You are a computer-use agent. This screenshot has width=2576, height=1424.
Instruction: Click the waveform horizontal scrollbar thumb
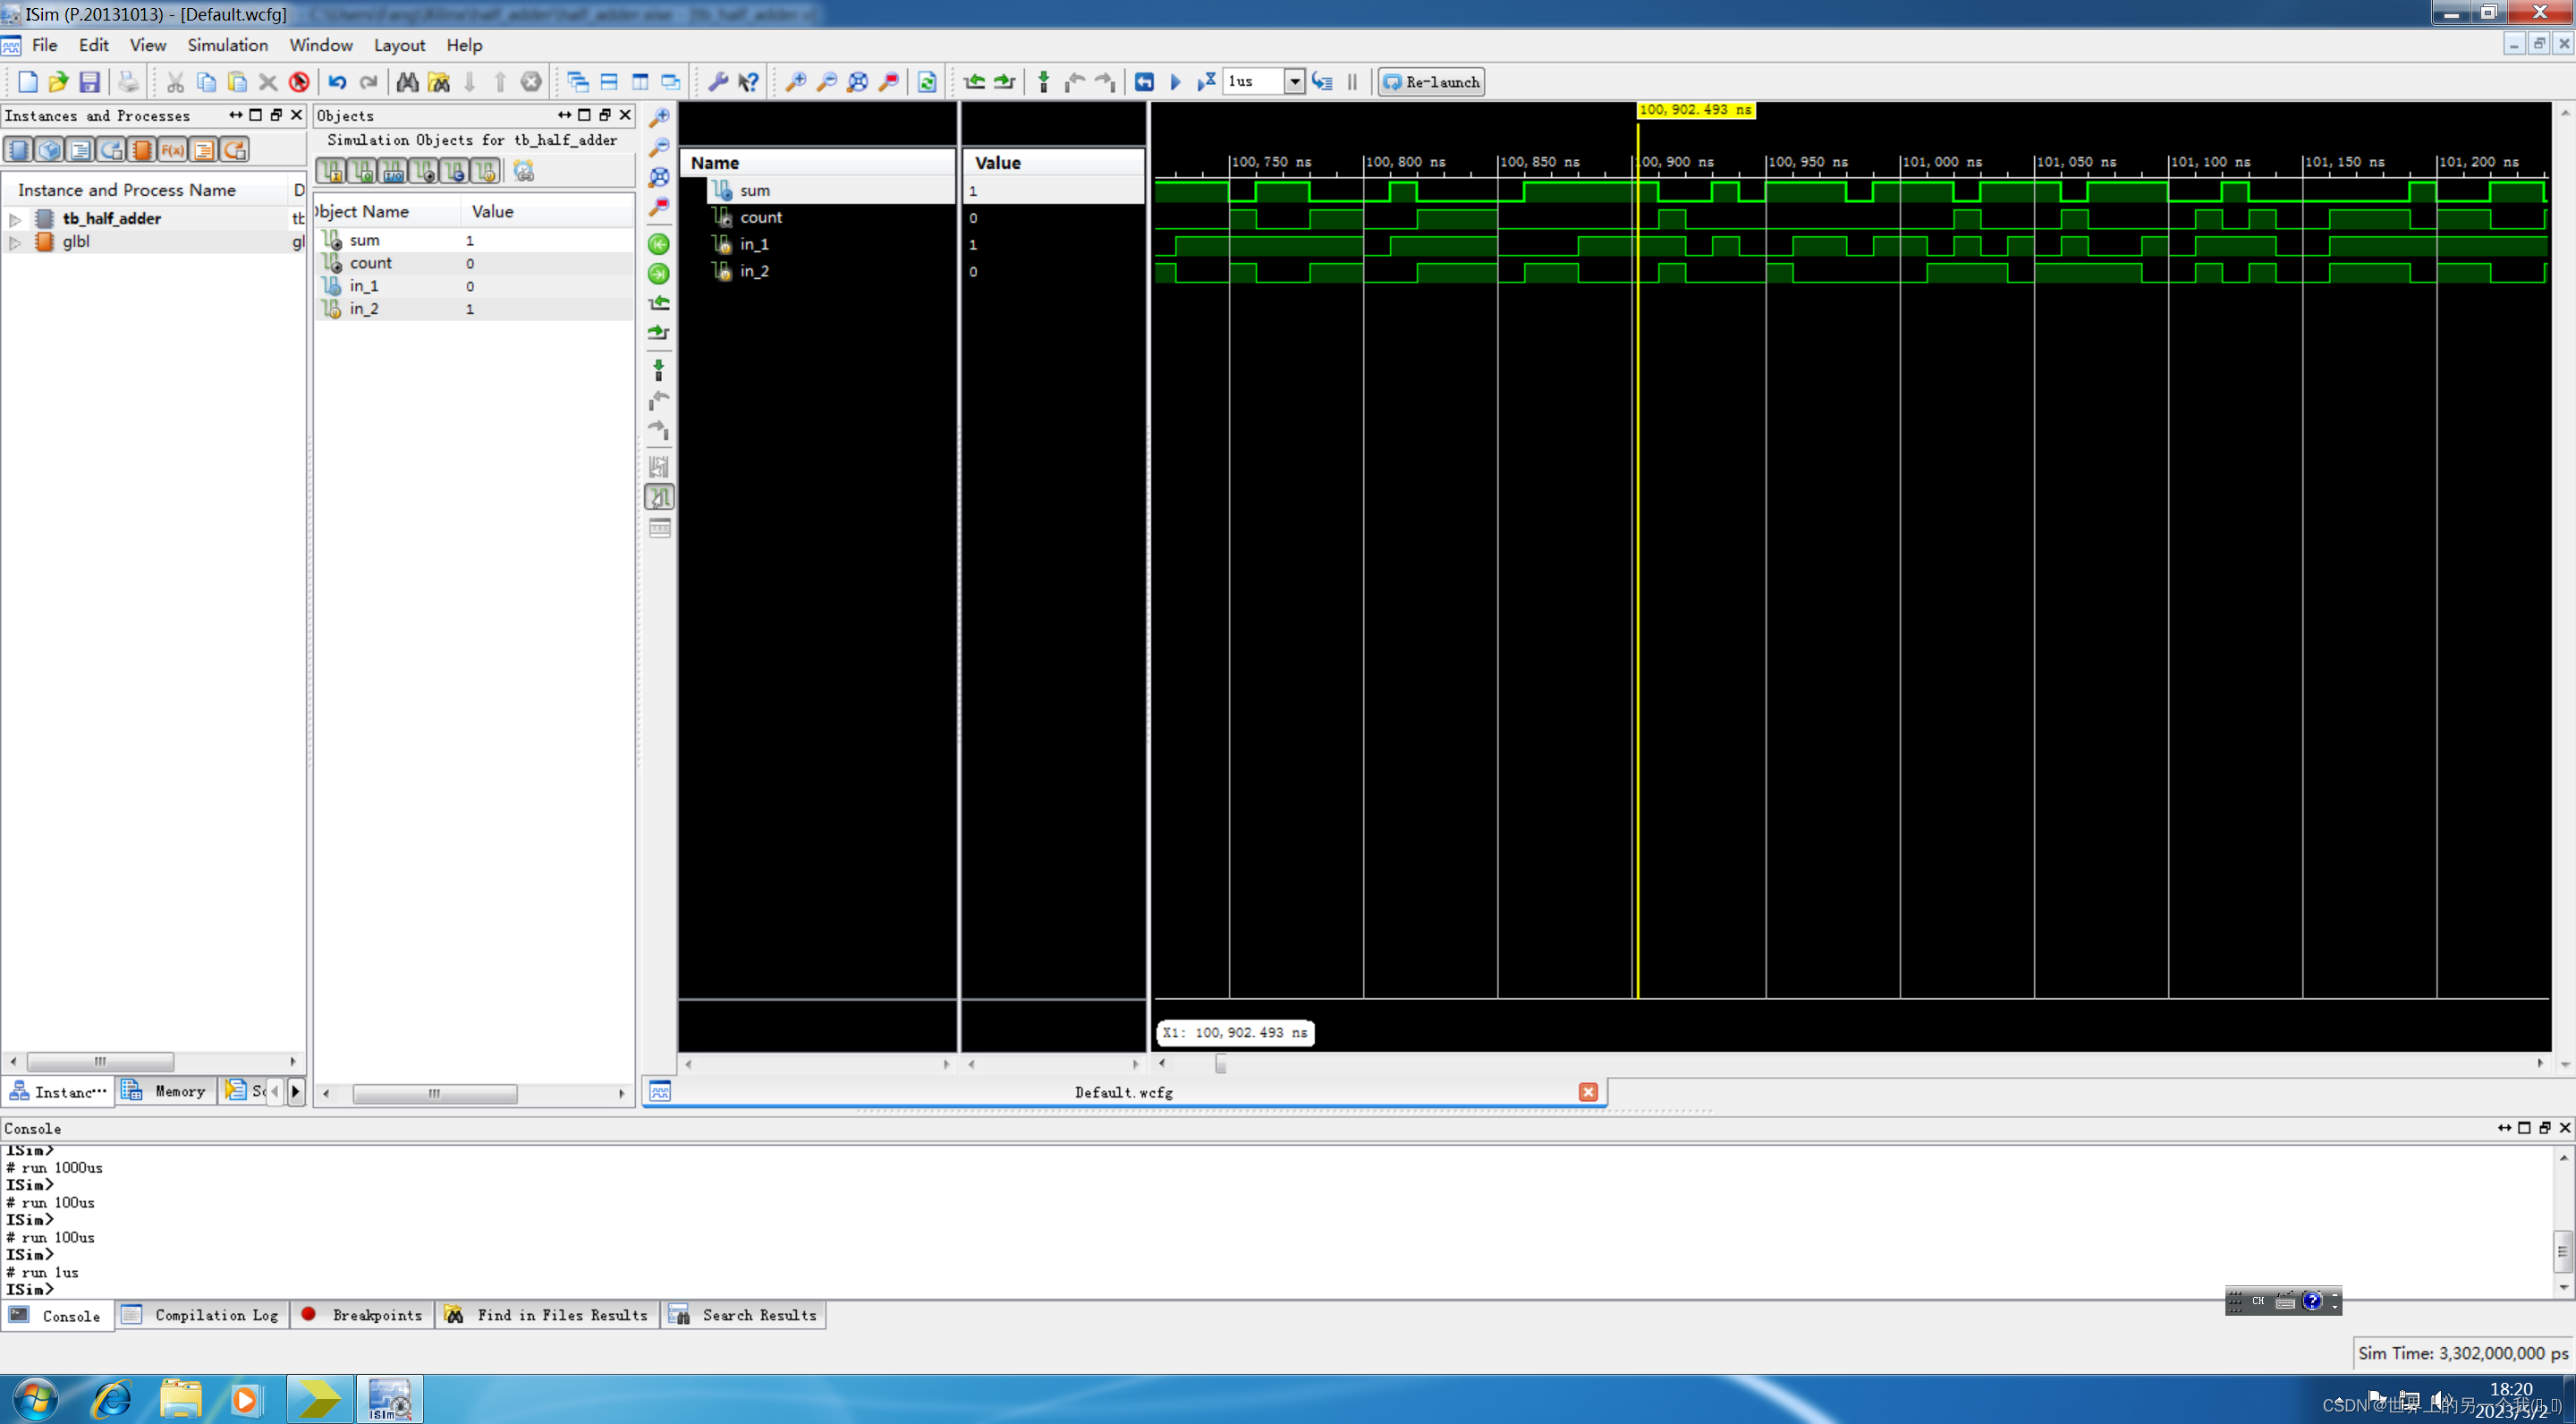tap(1220, 1064)
